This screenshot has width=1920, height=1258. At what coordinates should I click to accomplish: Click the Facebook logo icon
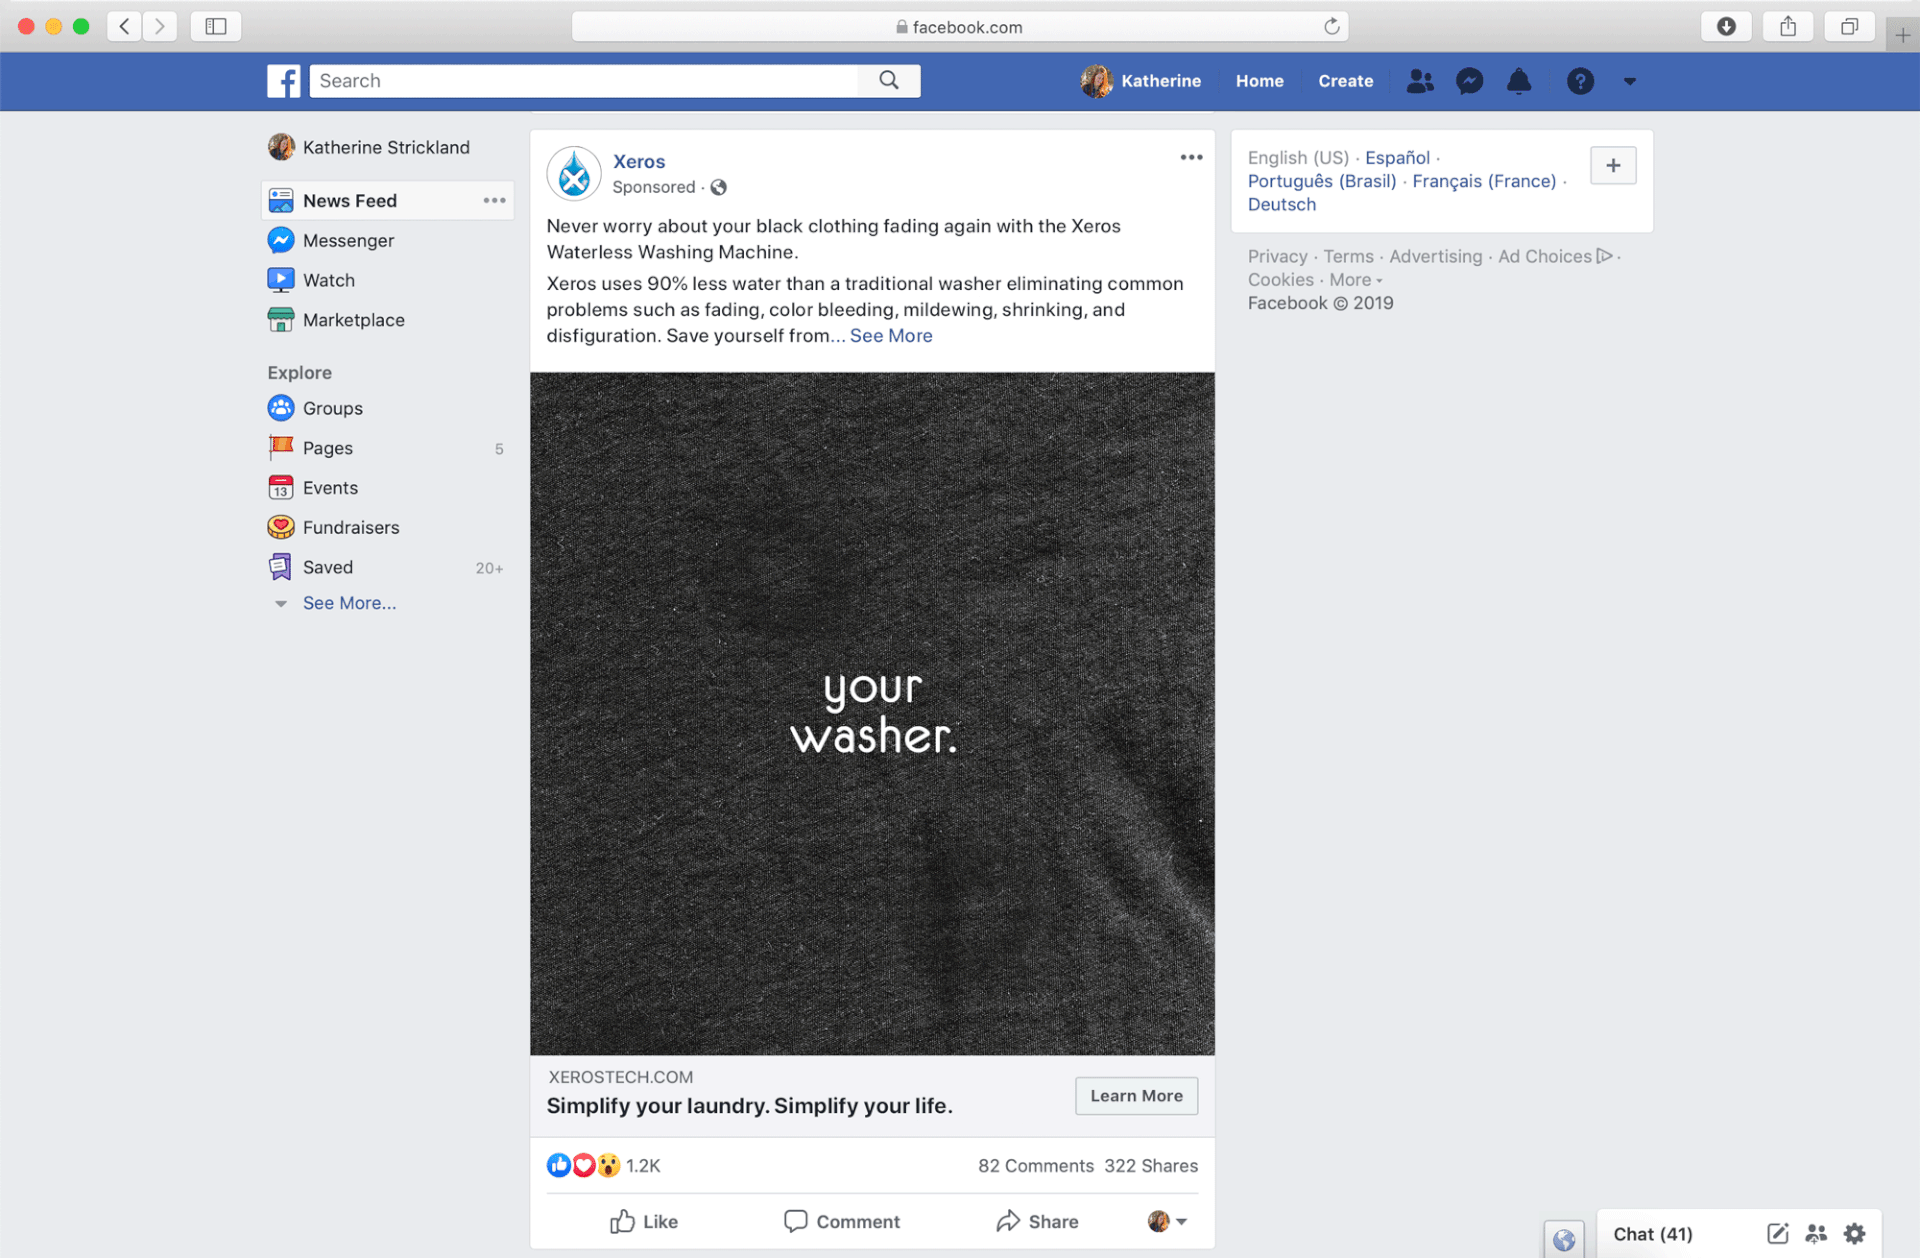[283, 81]
